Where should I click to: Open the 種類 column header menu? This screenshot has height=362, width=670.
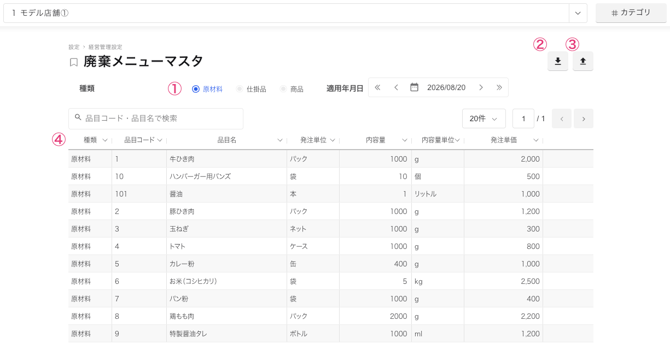(105, 140)
